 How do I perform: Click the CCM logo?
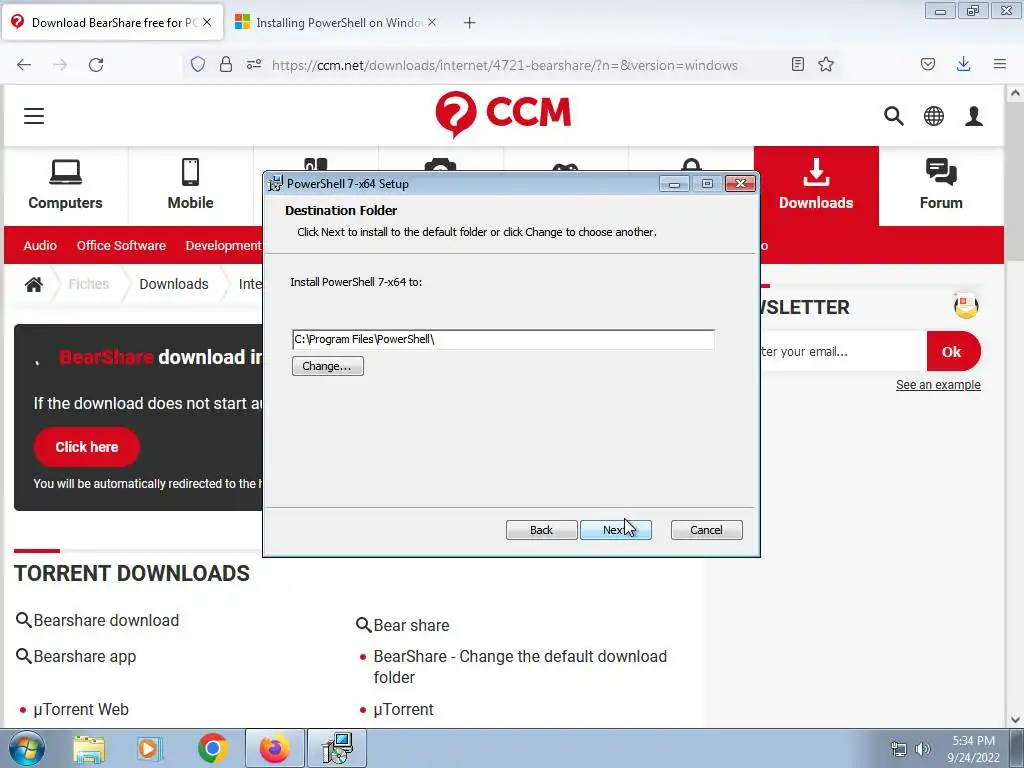tap(503, 114)
